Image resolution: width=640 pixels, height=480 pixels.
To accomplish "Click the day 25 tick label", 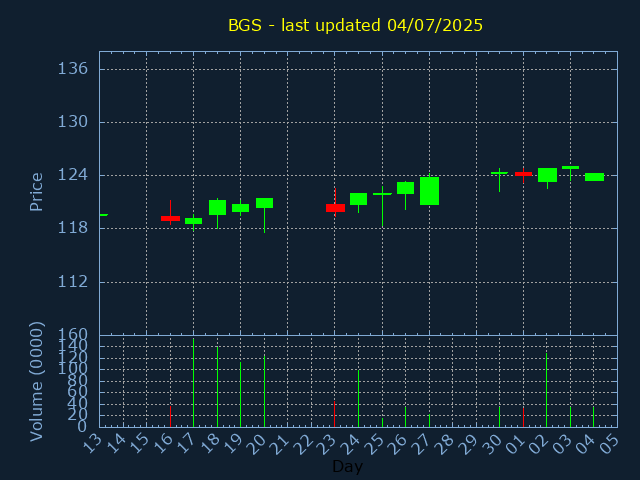I will click(x=375, y=444).
